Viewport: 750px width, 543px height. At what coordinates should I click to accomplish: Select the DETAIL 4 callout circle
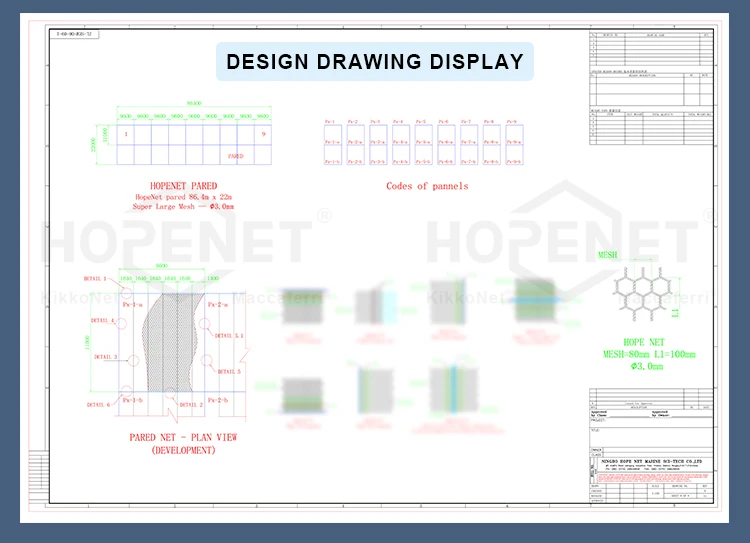[x=123, y=322]
